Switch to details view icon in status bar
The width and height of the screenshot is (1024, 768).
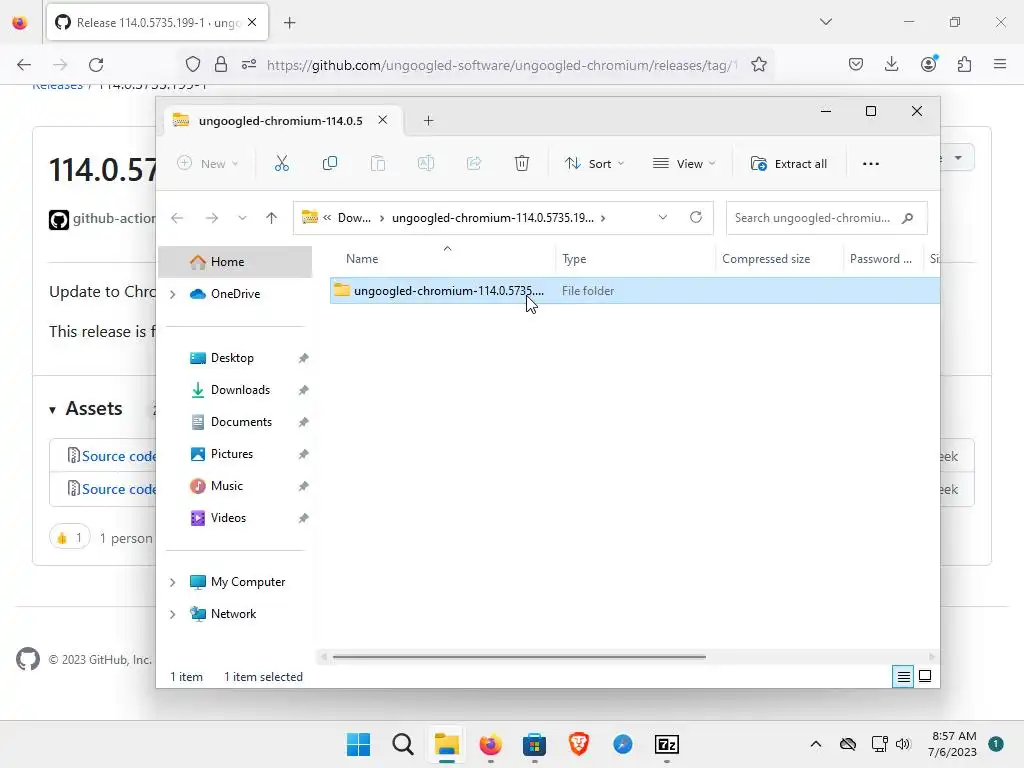tap(903, 677)
